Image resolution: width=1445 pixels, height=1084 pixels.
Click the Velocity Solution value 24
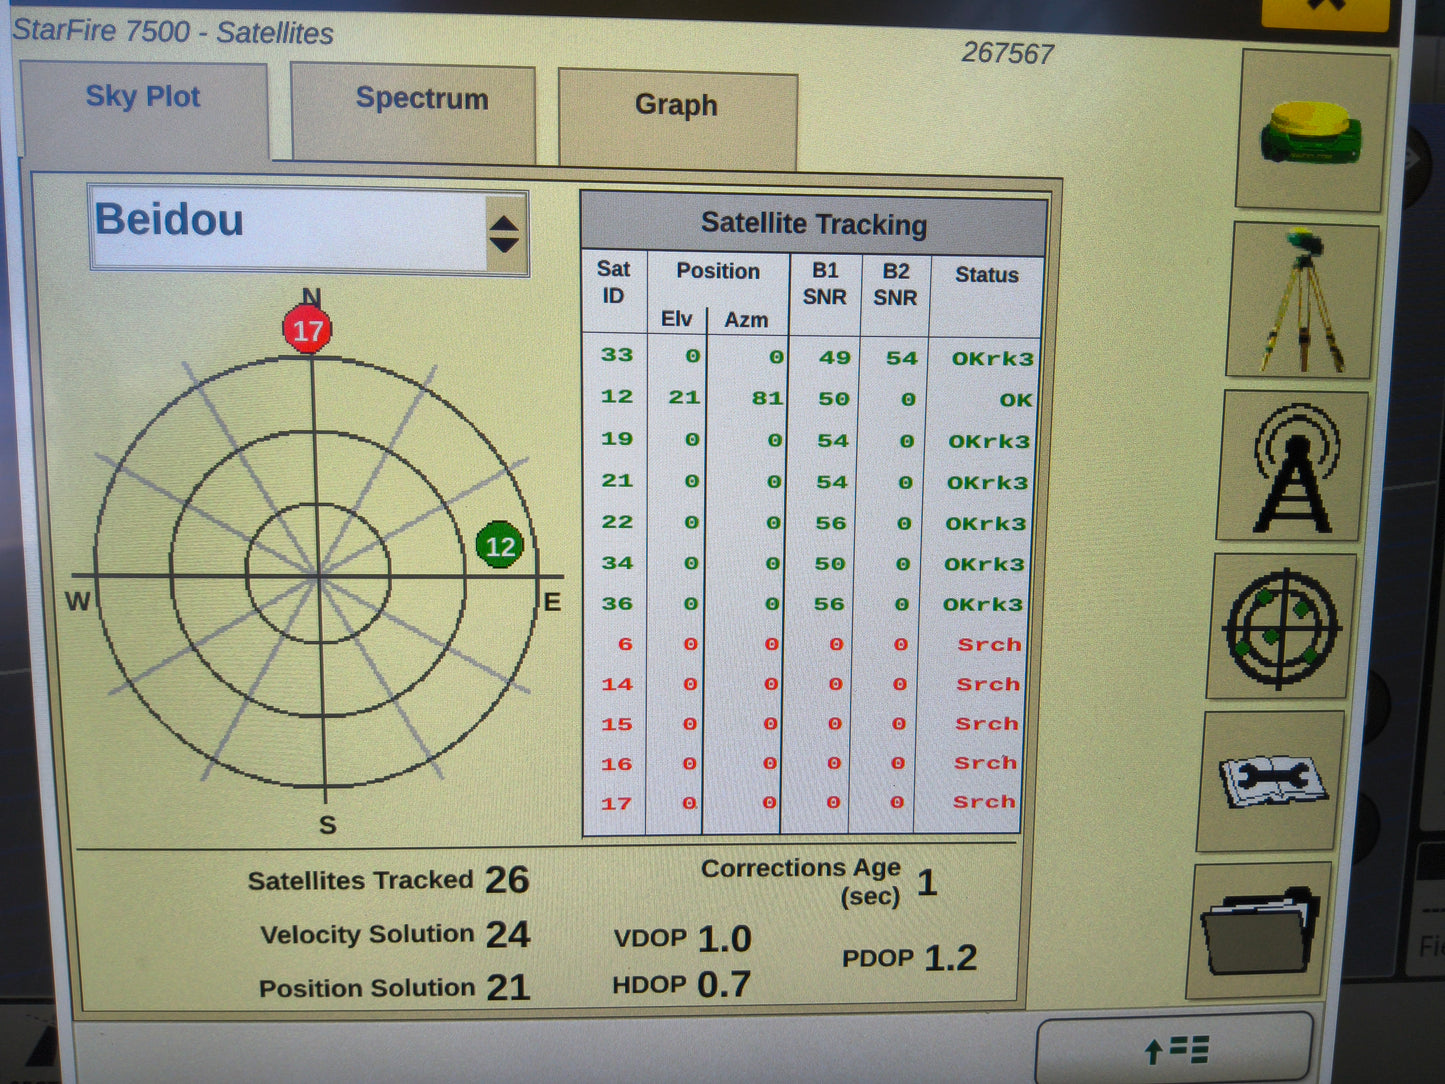(x=508, y=934)
